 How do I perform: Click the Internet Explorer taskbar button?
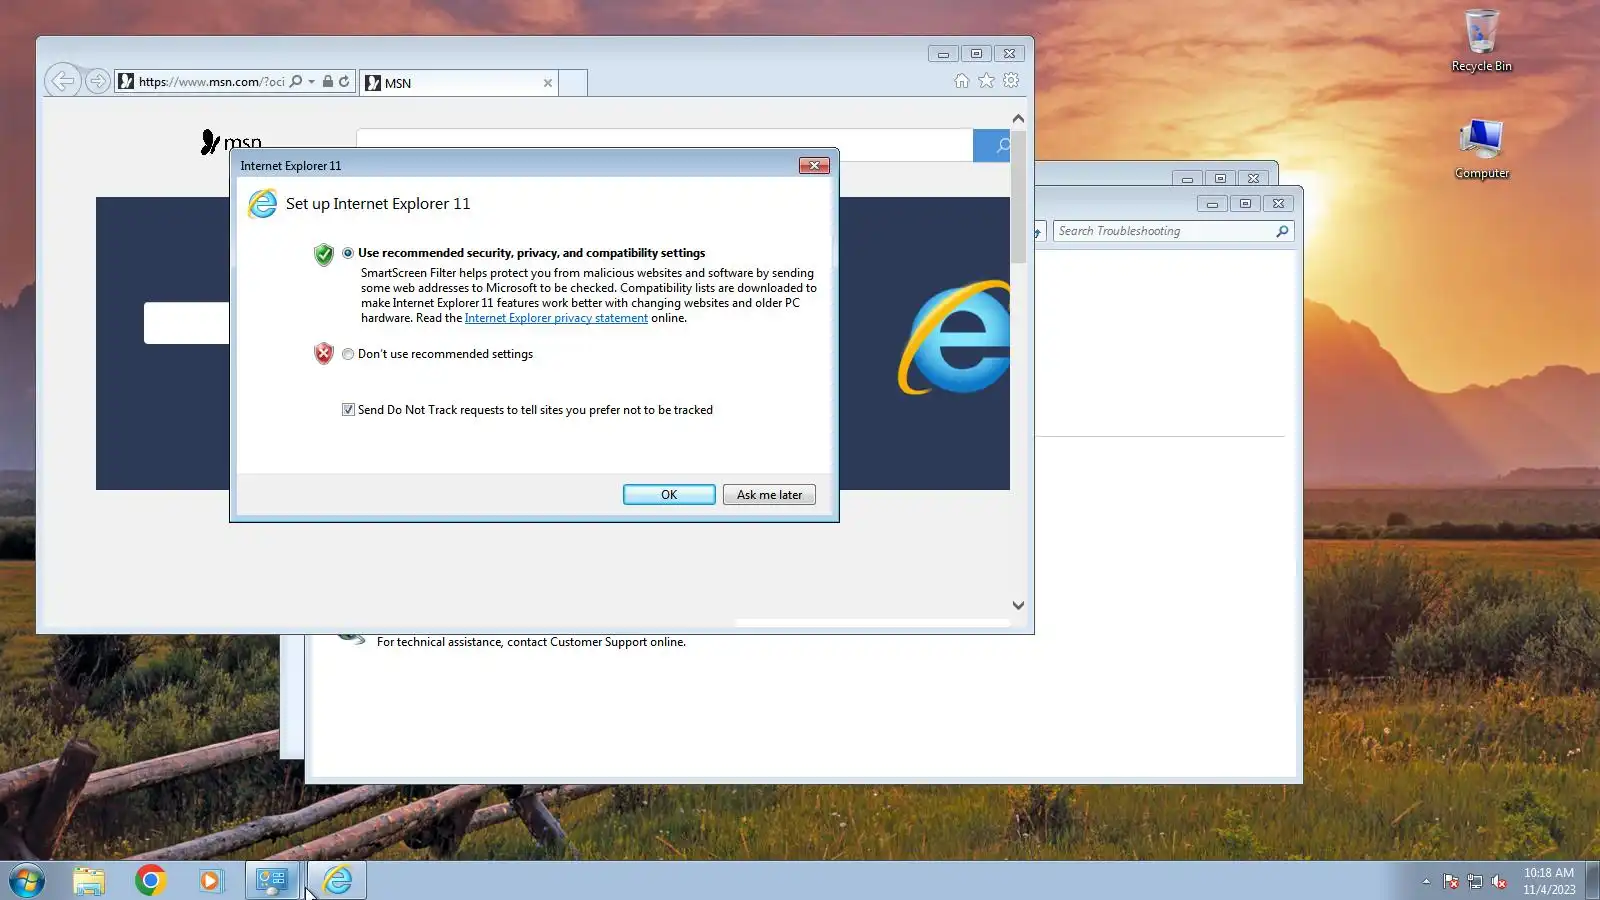pyautogui.click(x=338, y=880)
